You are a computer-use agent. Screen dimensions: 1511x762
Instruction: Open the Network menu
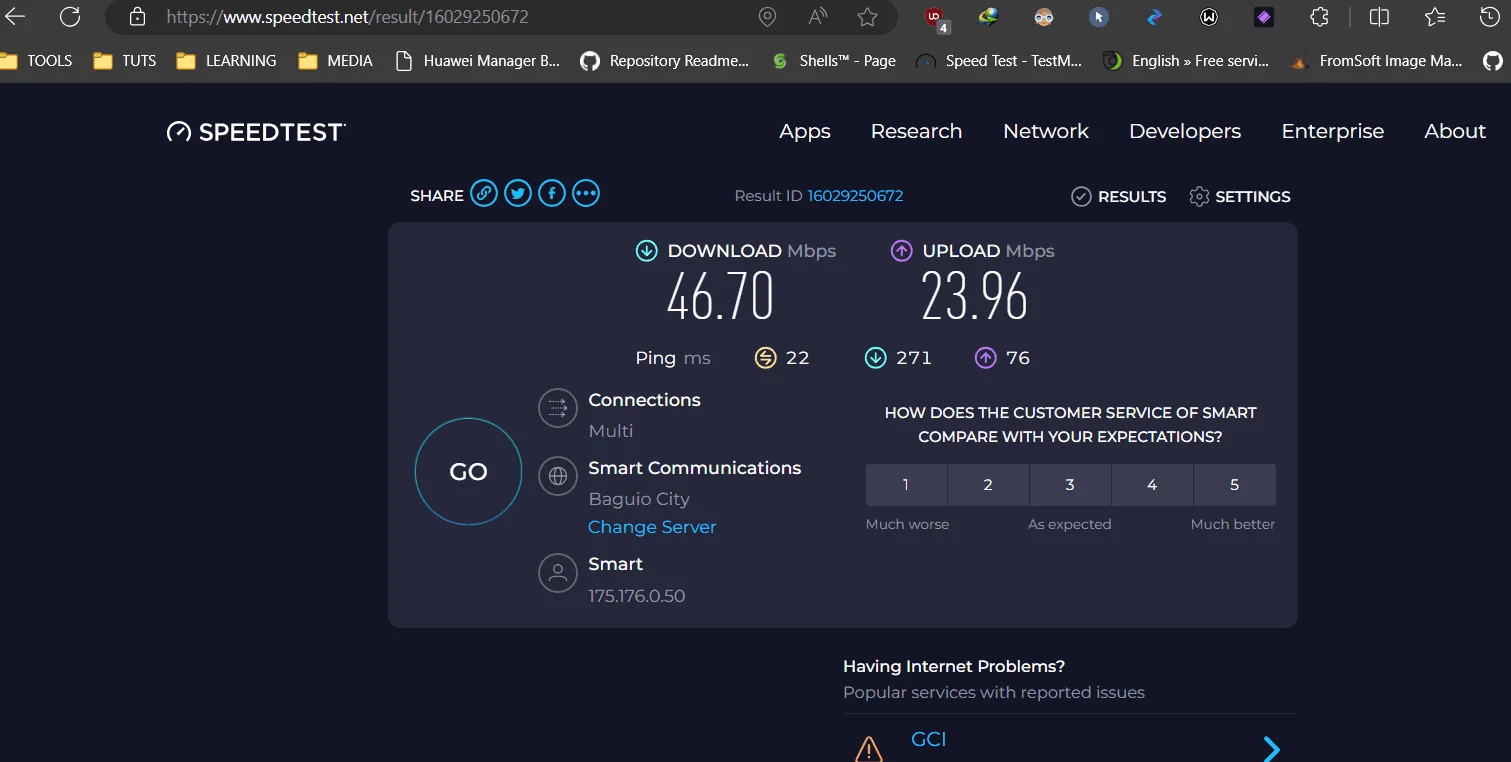1046,131
